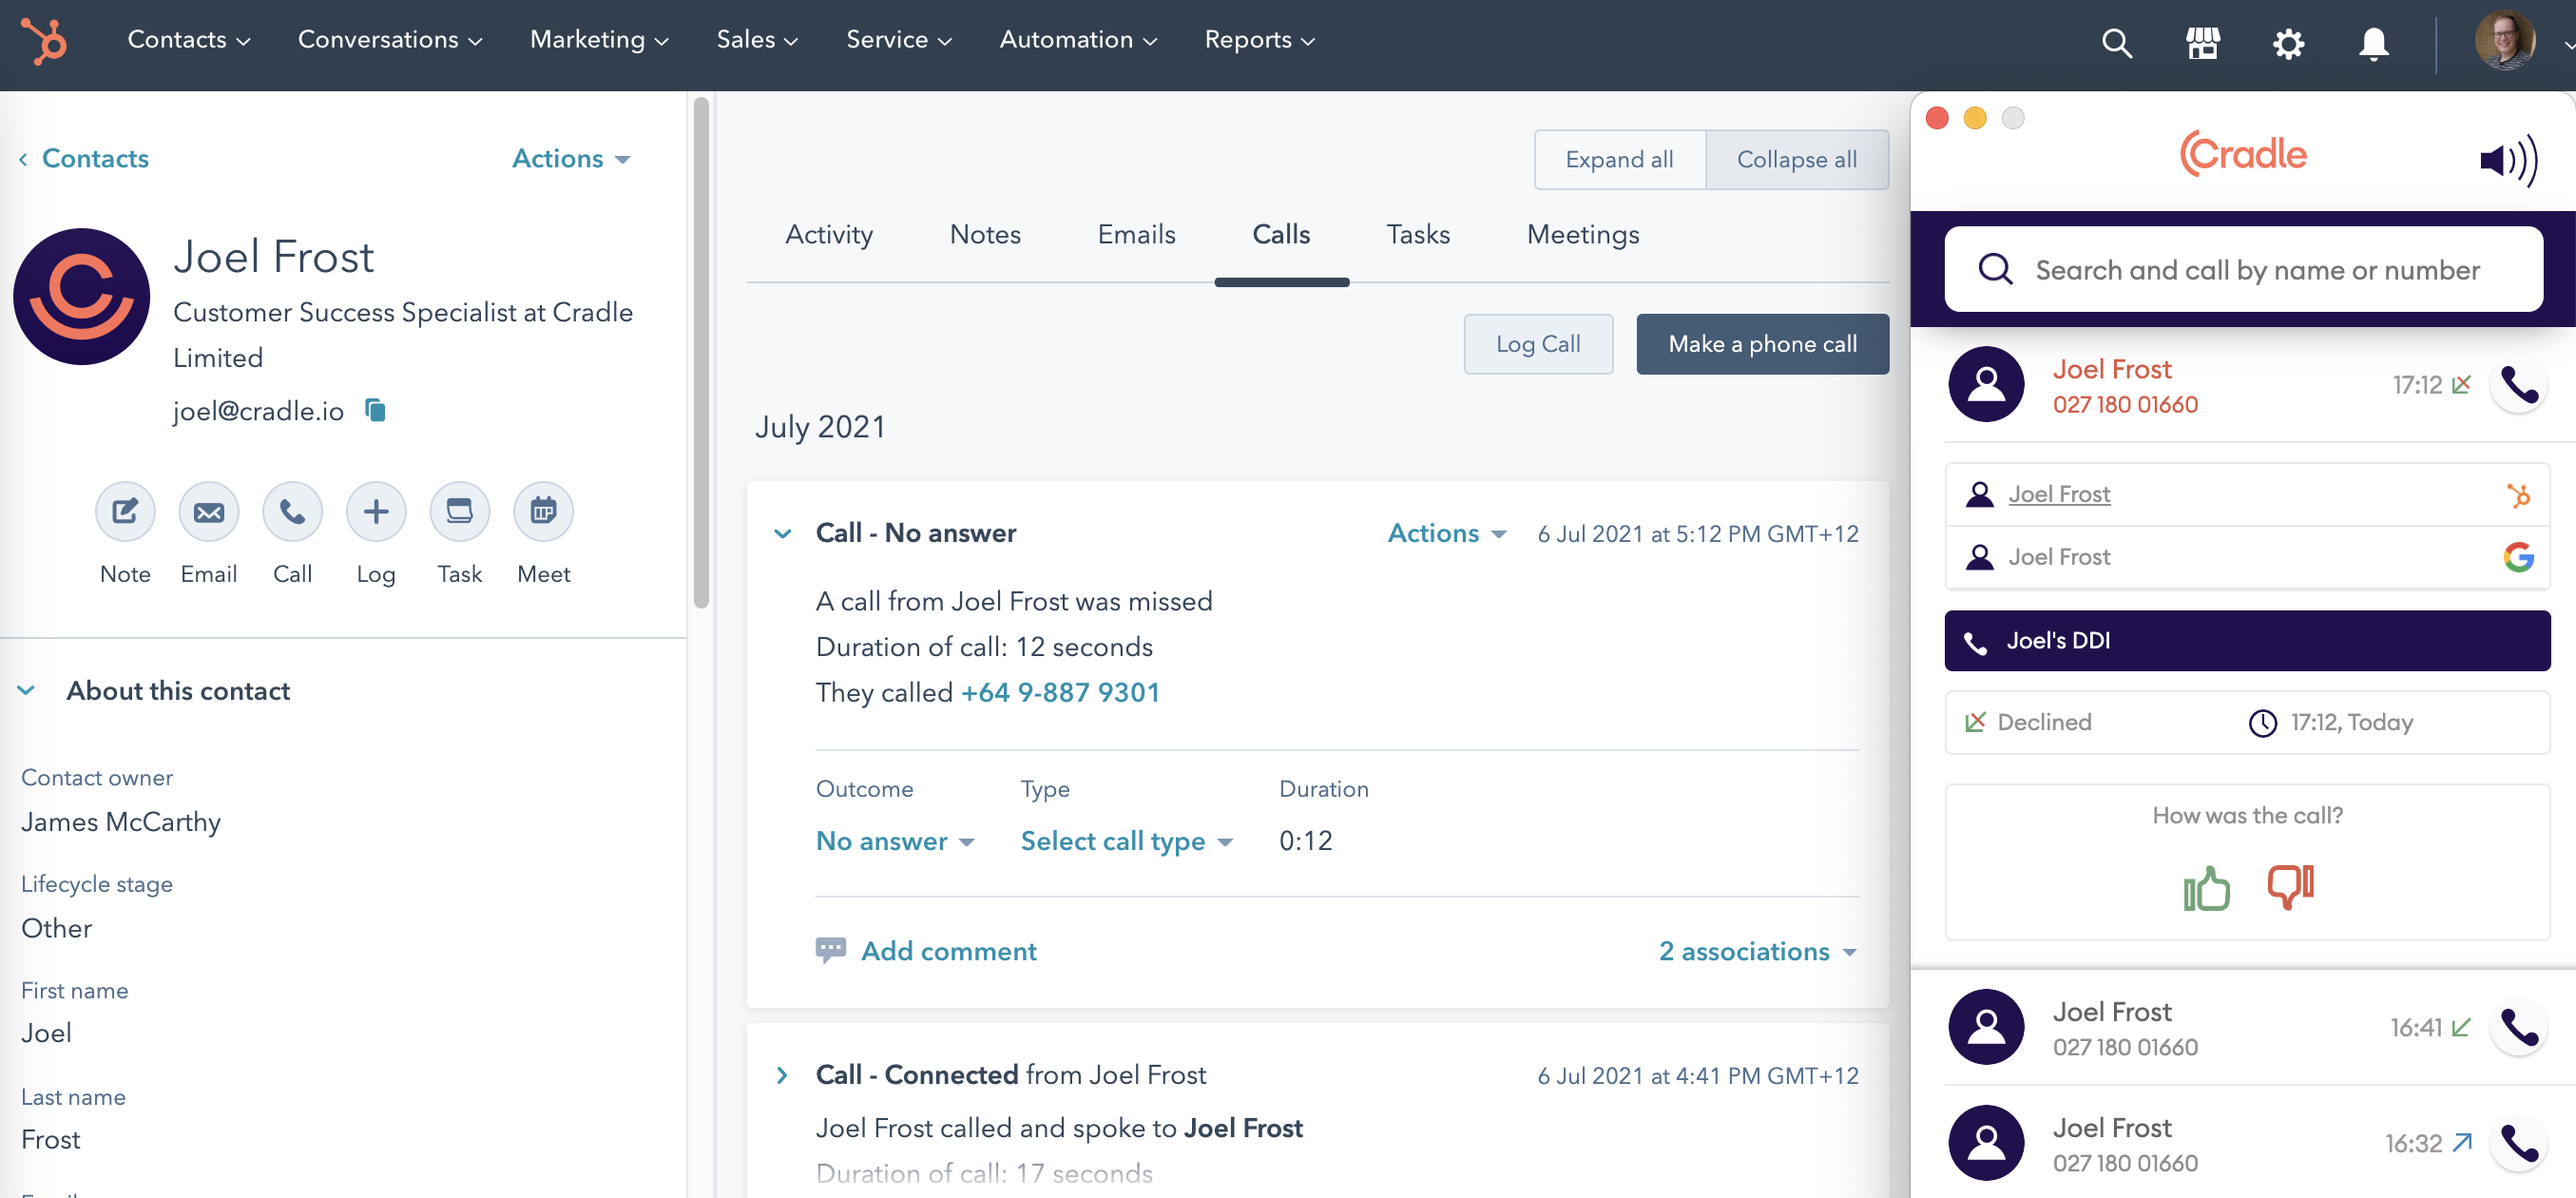Click the +64 9-887 9301 phone link
2576x1198 pixels.
pyautogui.click(x=1059, y=692)
